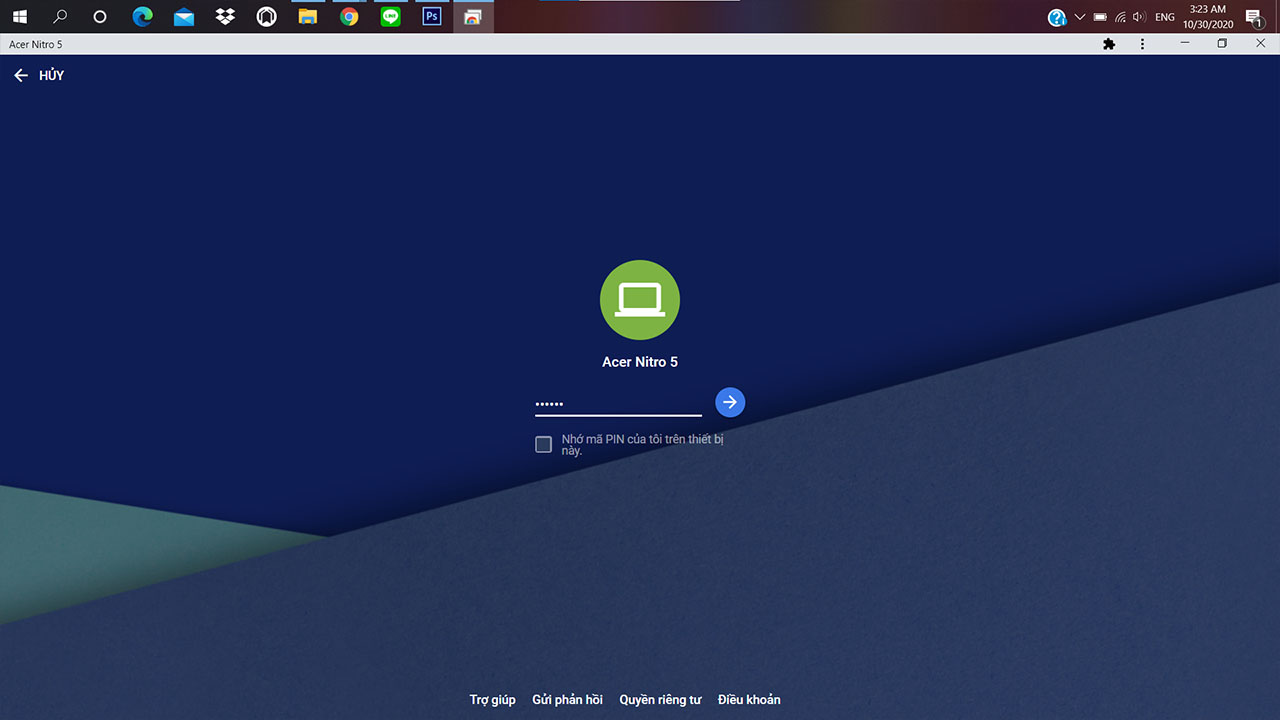
Task: Click the back arrow next to HỦY
Action: pos(21,76)
